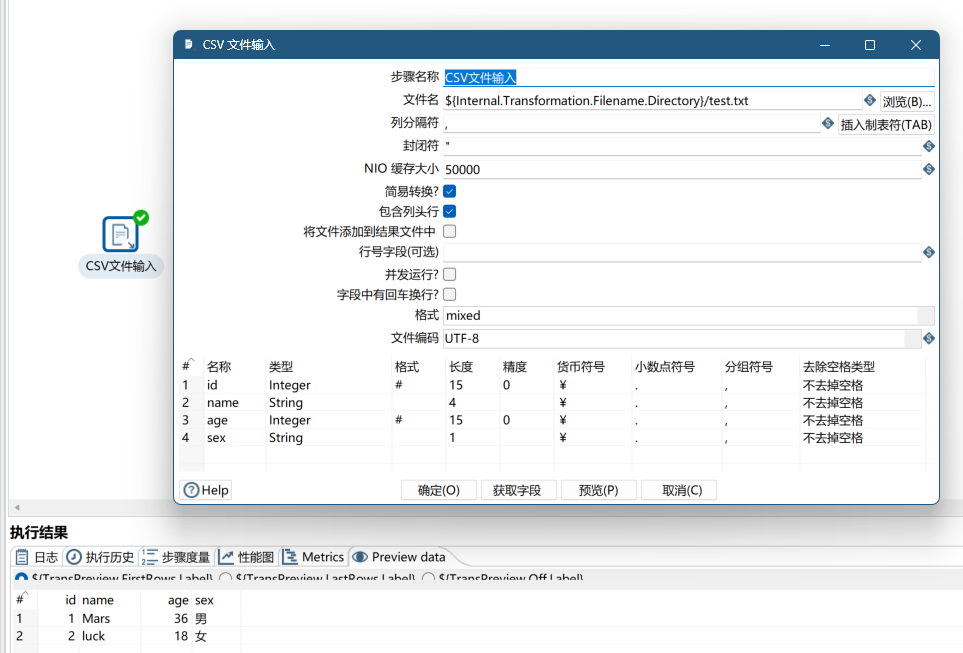The height and width of the screenshot is (653, 963).
Task: Click variable icon beside 列分隔符 field
Action: click(x=827, y=124)
